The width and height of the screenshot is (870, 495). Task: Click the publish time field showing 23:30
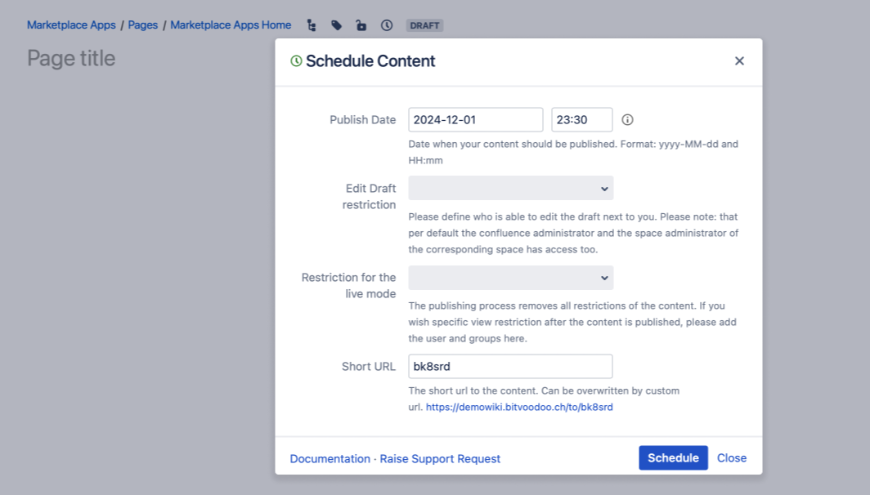tap(581, 120)
